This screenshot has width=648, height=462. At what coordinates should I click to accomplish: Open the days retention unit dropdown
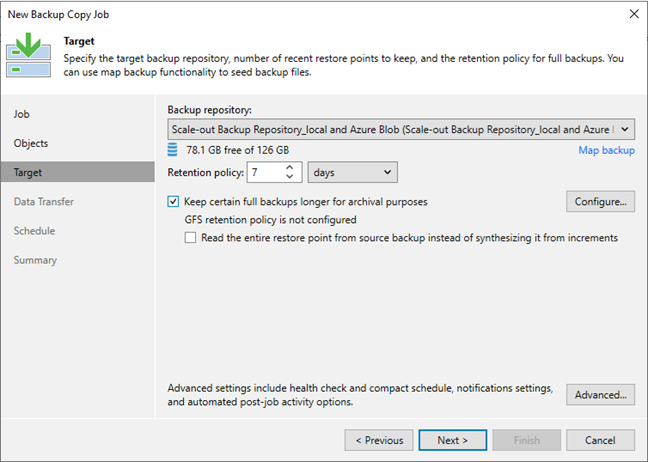point(353,172)
